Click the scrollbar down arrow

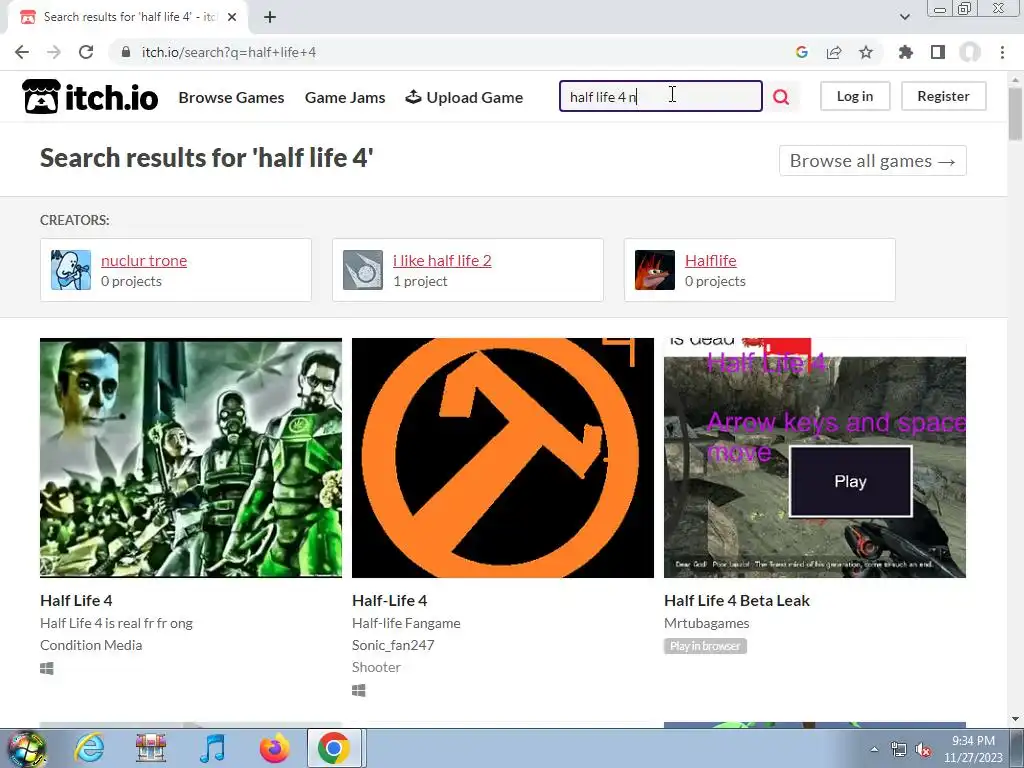click(1016, 719)
